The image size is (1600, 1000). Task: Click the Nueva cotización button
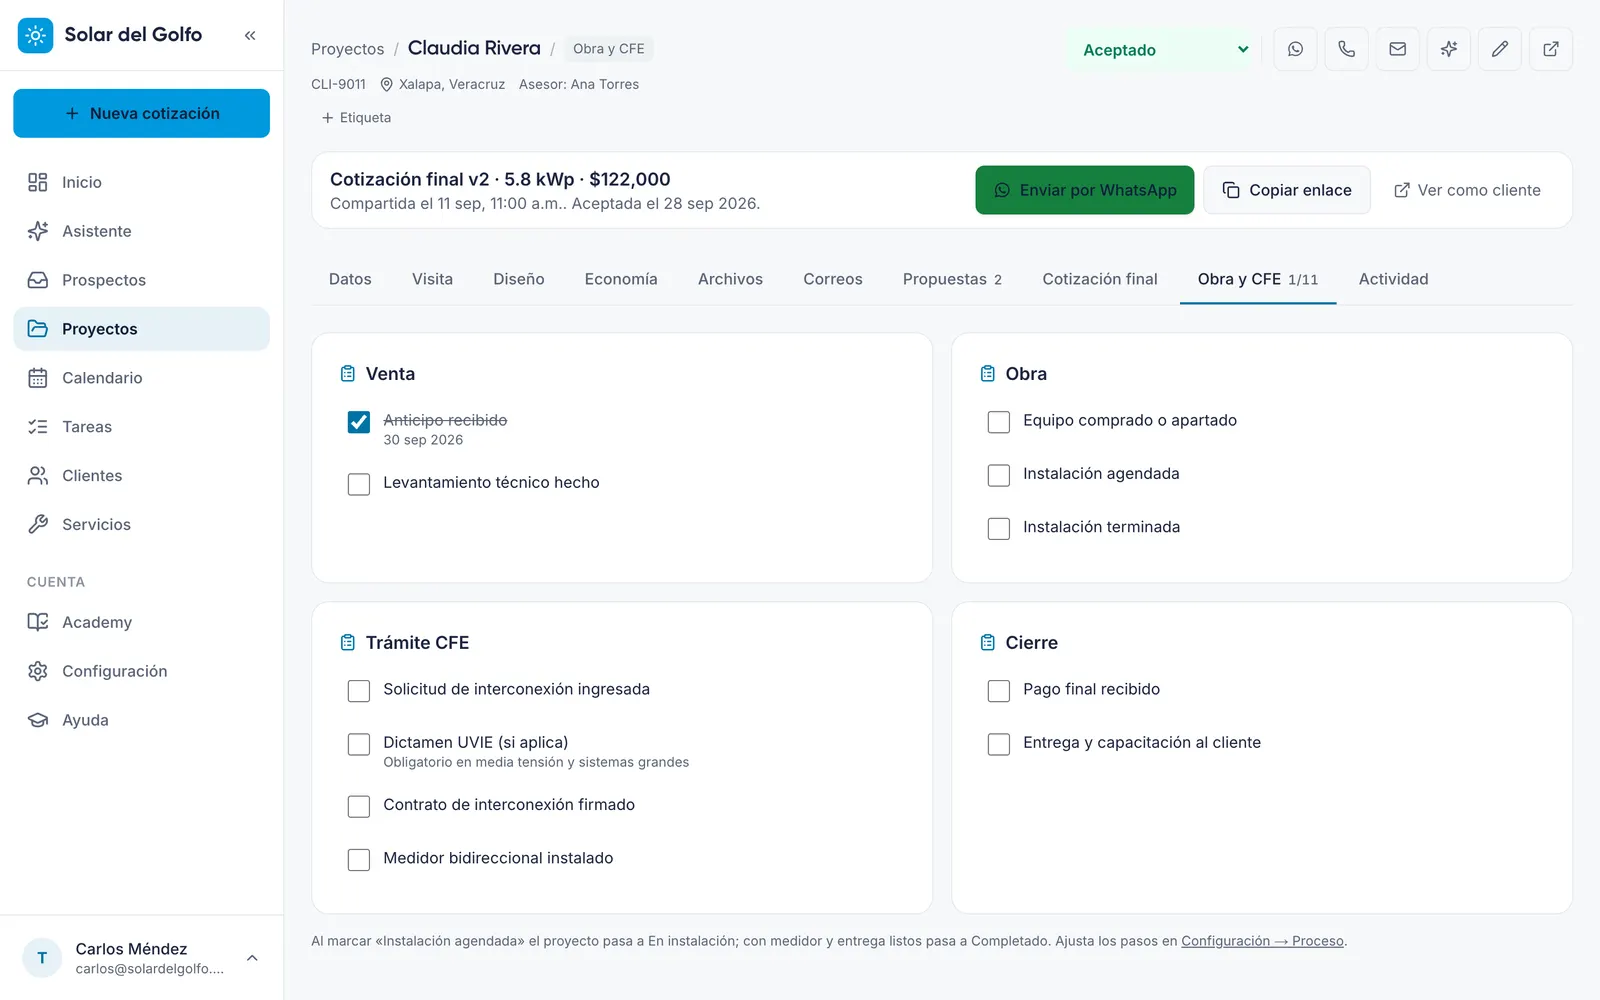pos(141,113)
